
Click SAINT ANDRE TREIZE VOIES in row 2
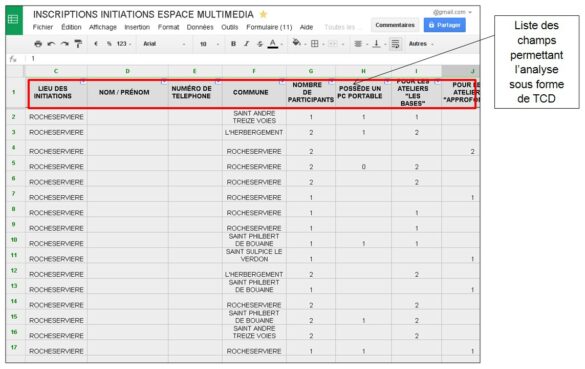coord(254,117)
